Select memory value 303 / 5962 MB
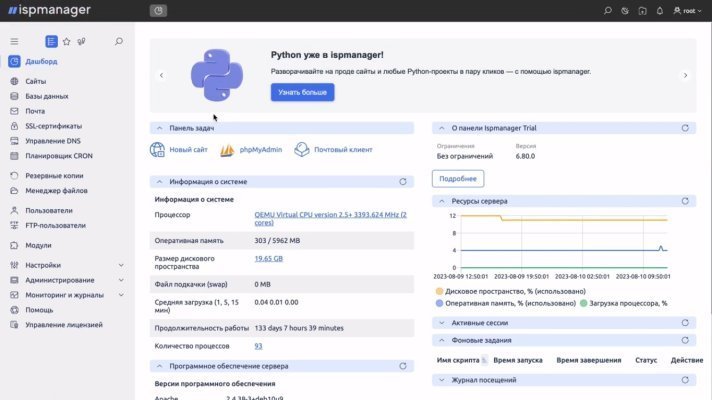 [x=277, y=241]
